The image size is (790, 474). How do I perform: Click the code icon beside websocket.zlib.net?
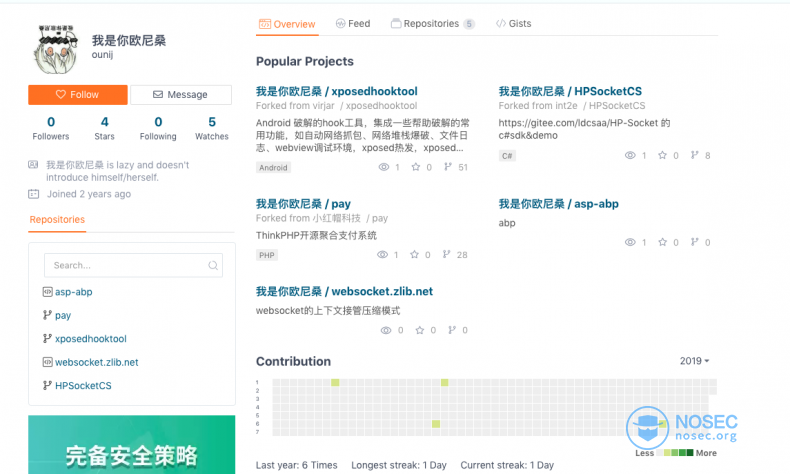(47, 362)
